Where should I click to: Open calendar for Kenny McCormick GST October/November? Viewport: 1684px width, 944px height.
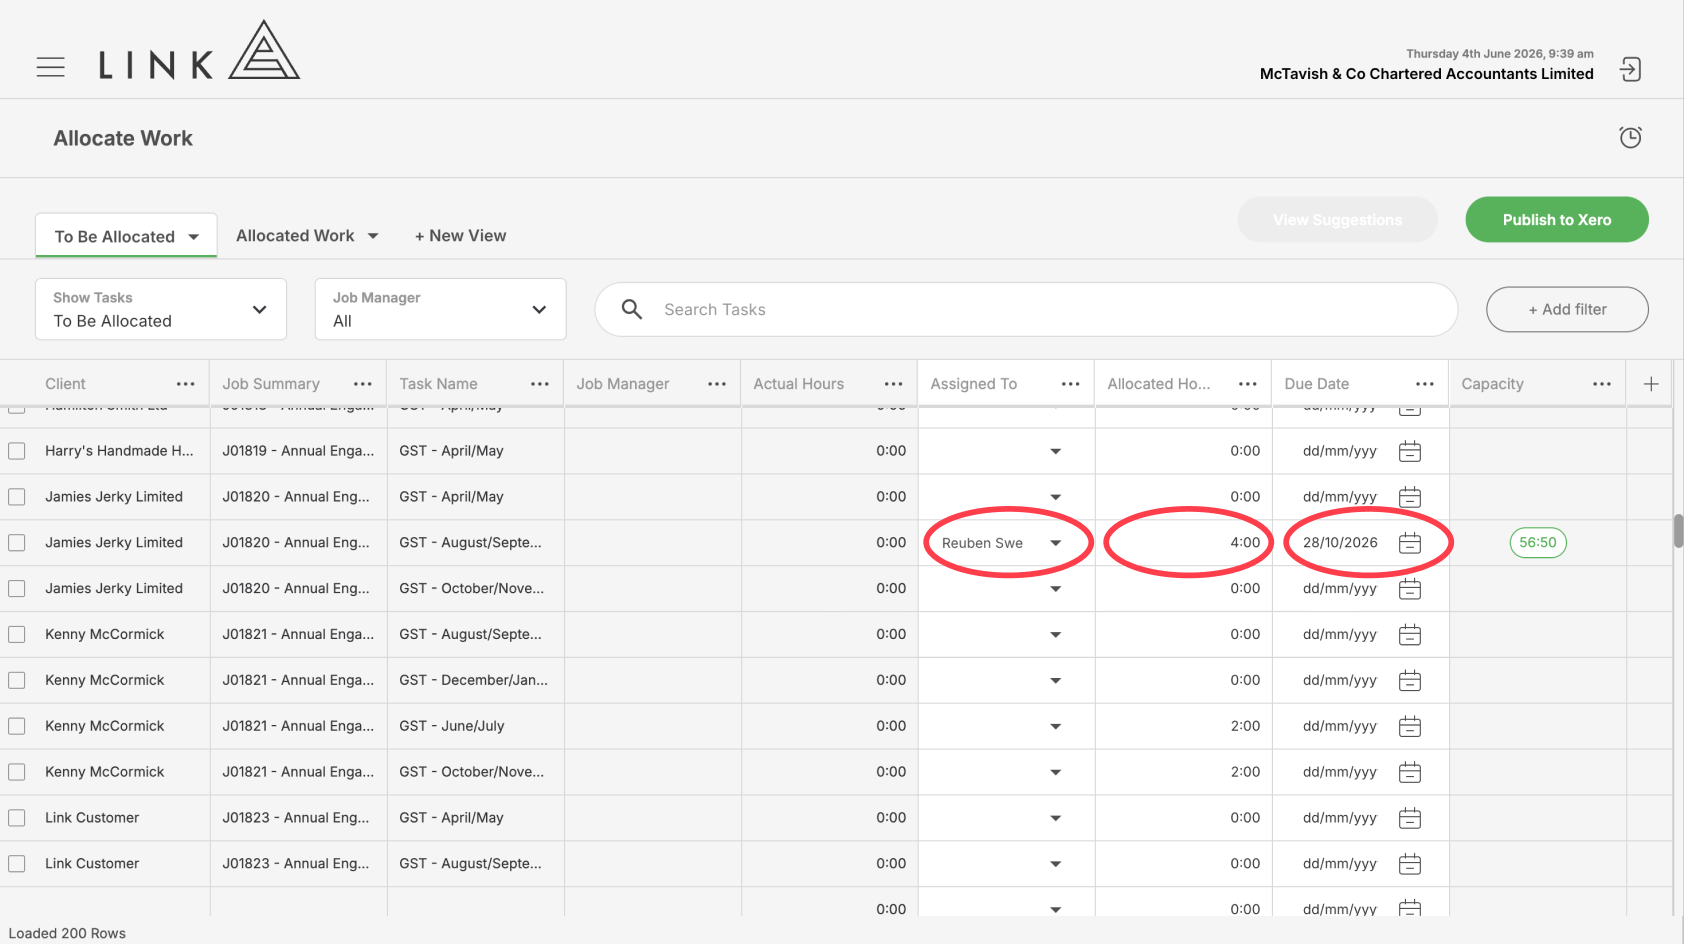point(1410,773)
